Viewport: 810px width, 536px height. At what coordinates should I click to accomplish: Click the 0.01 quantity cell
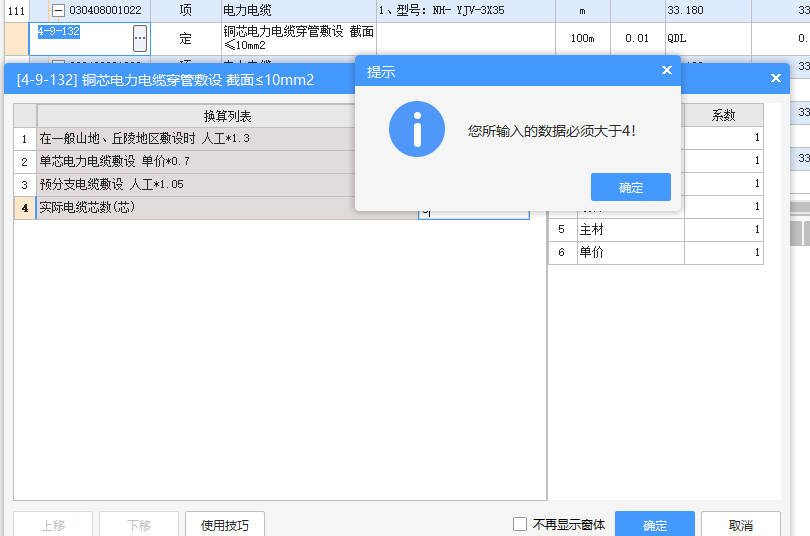pos(637,38)
